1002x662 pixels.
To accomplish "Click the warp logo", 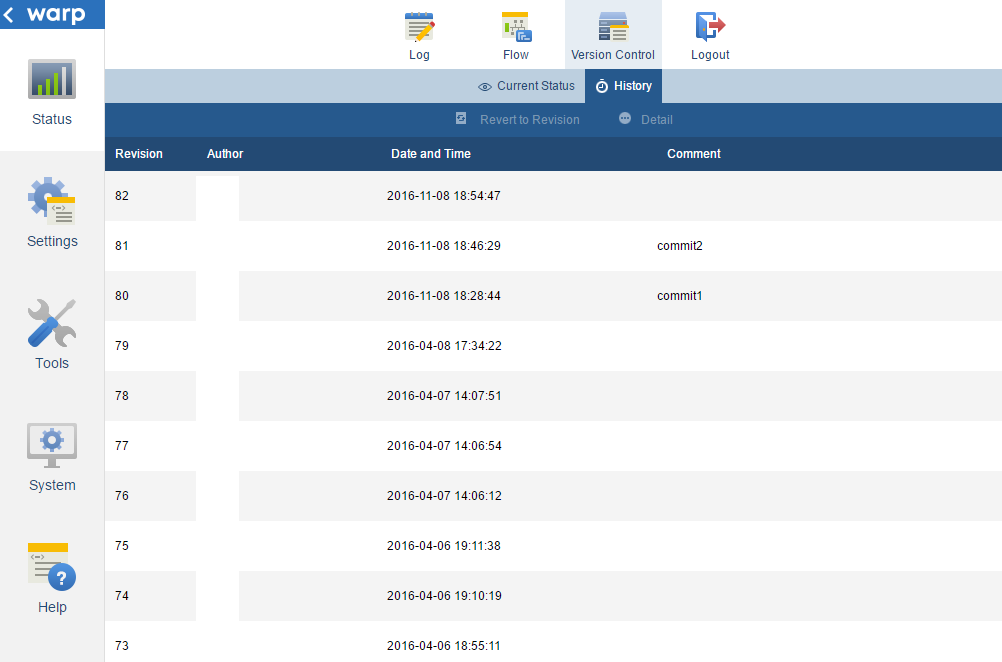I will pyautogui.click(x=55, y=14).
